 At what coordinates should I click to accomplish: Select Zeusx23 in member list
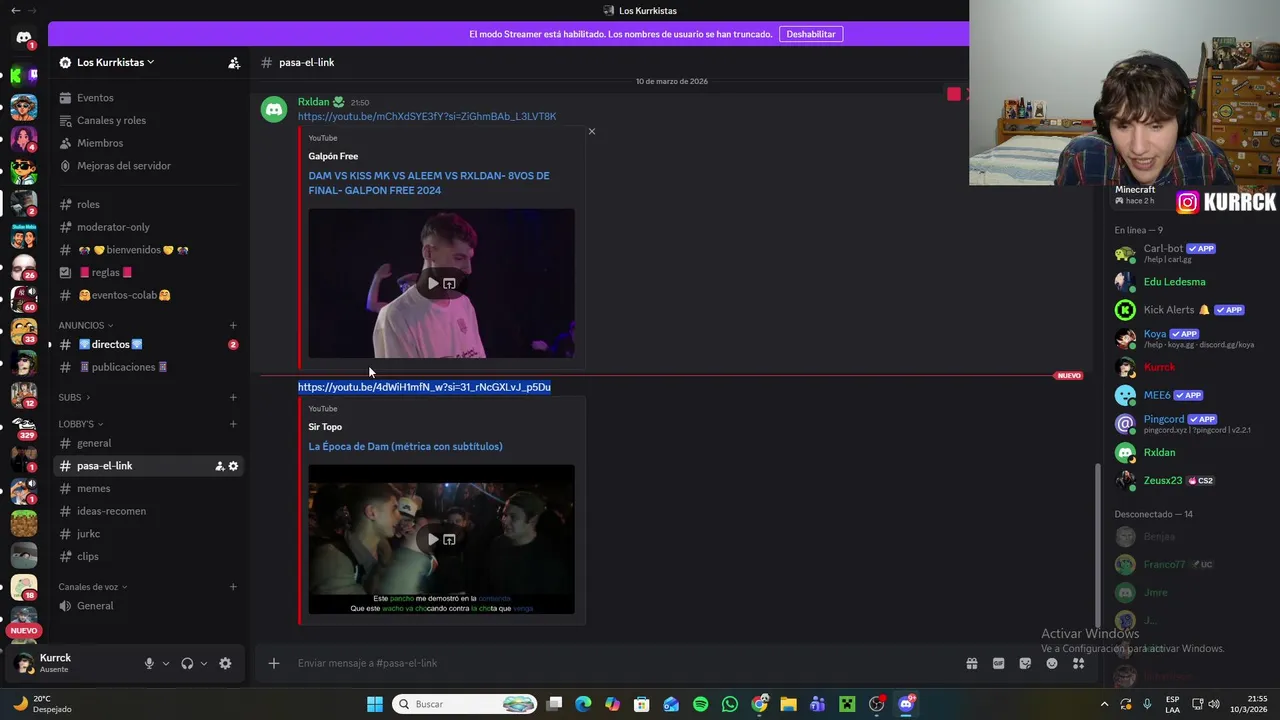1162,481
